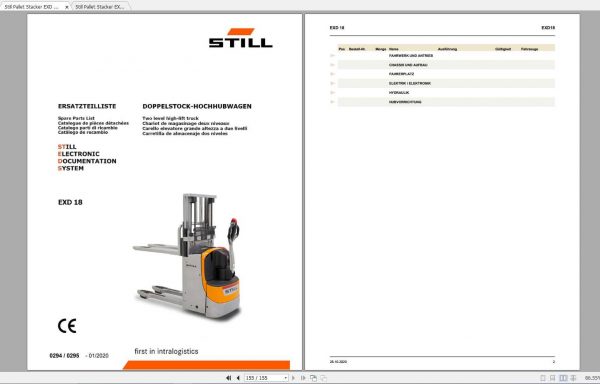Click zoom percentage value in status bar
Image resolution: width=600 pixels, height=384 pixels.
coord(592,378)
